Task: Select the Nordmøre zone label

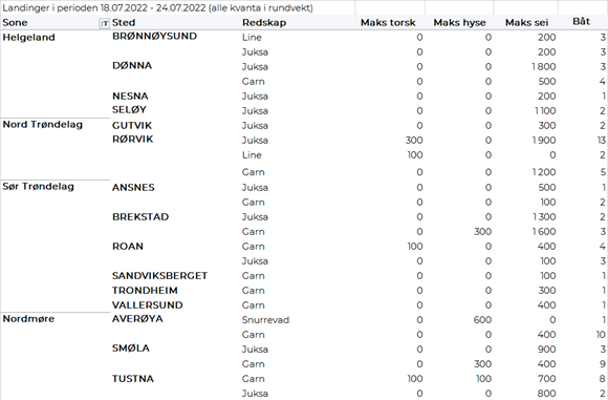Action: point(30,319)
